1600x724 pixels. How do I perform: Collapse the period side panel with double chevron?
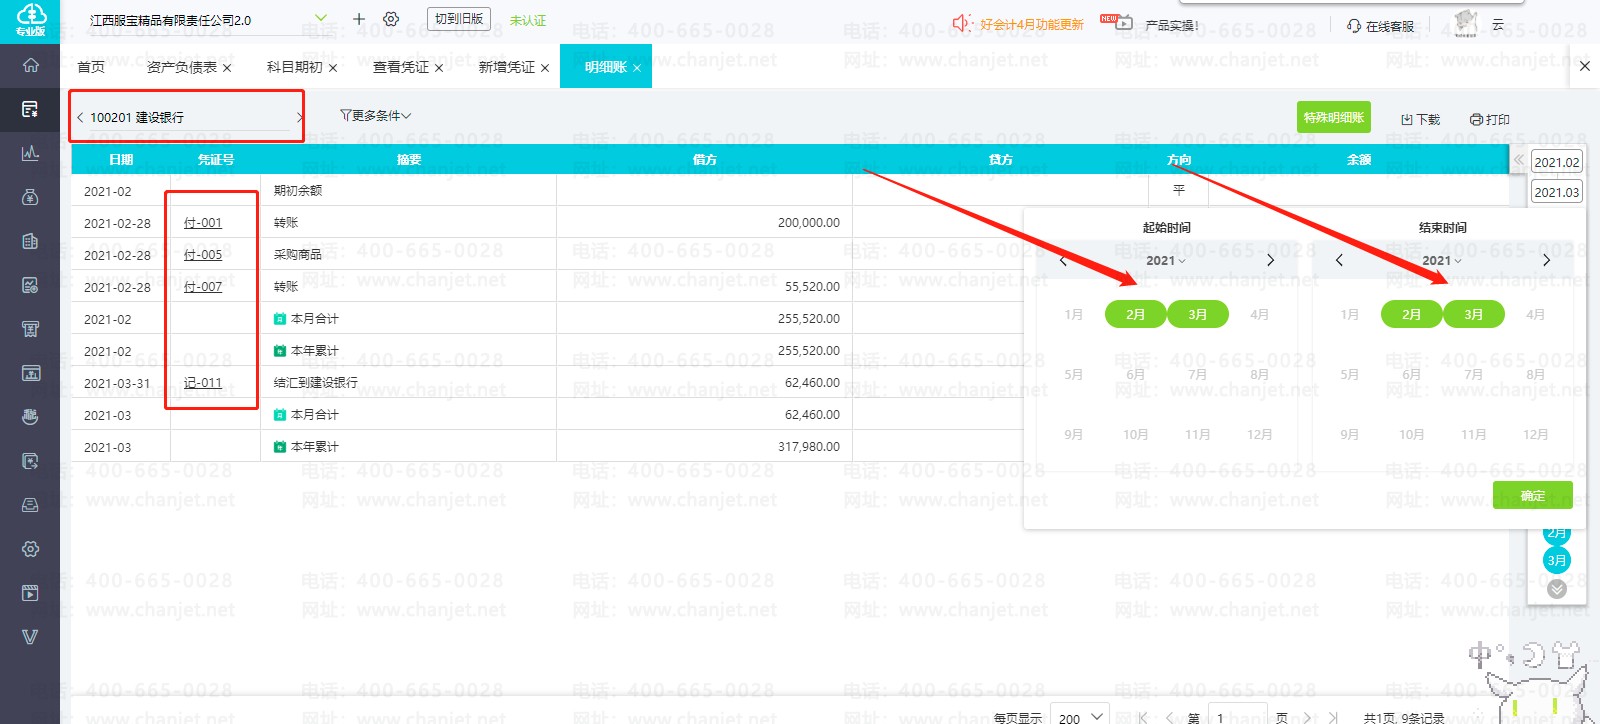click(1519, 160)
